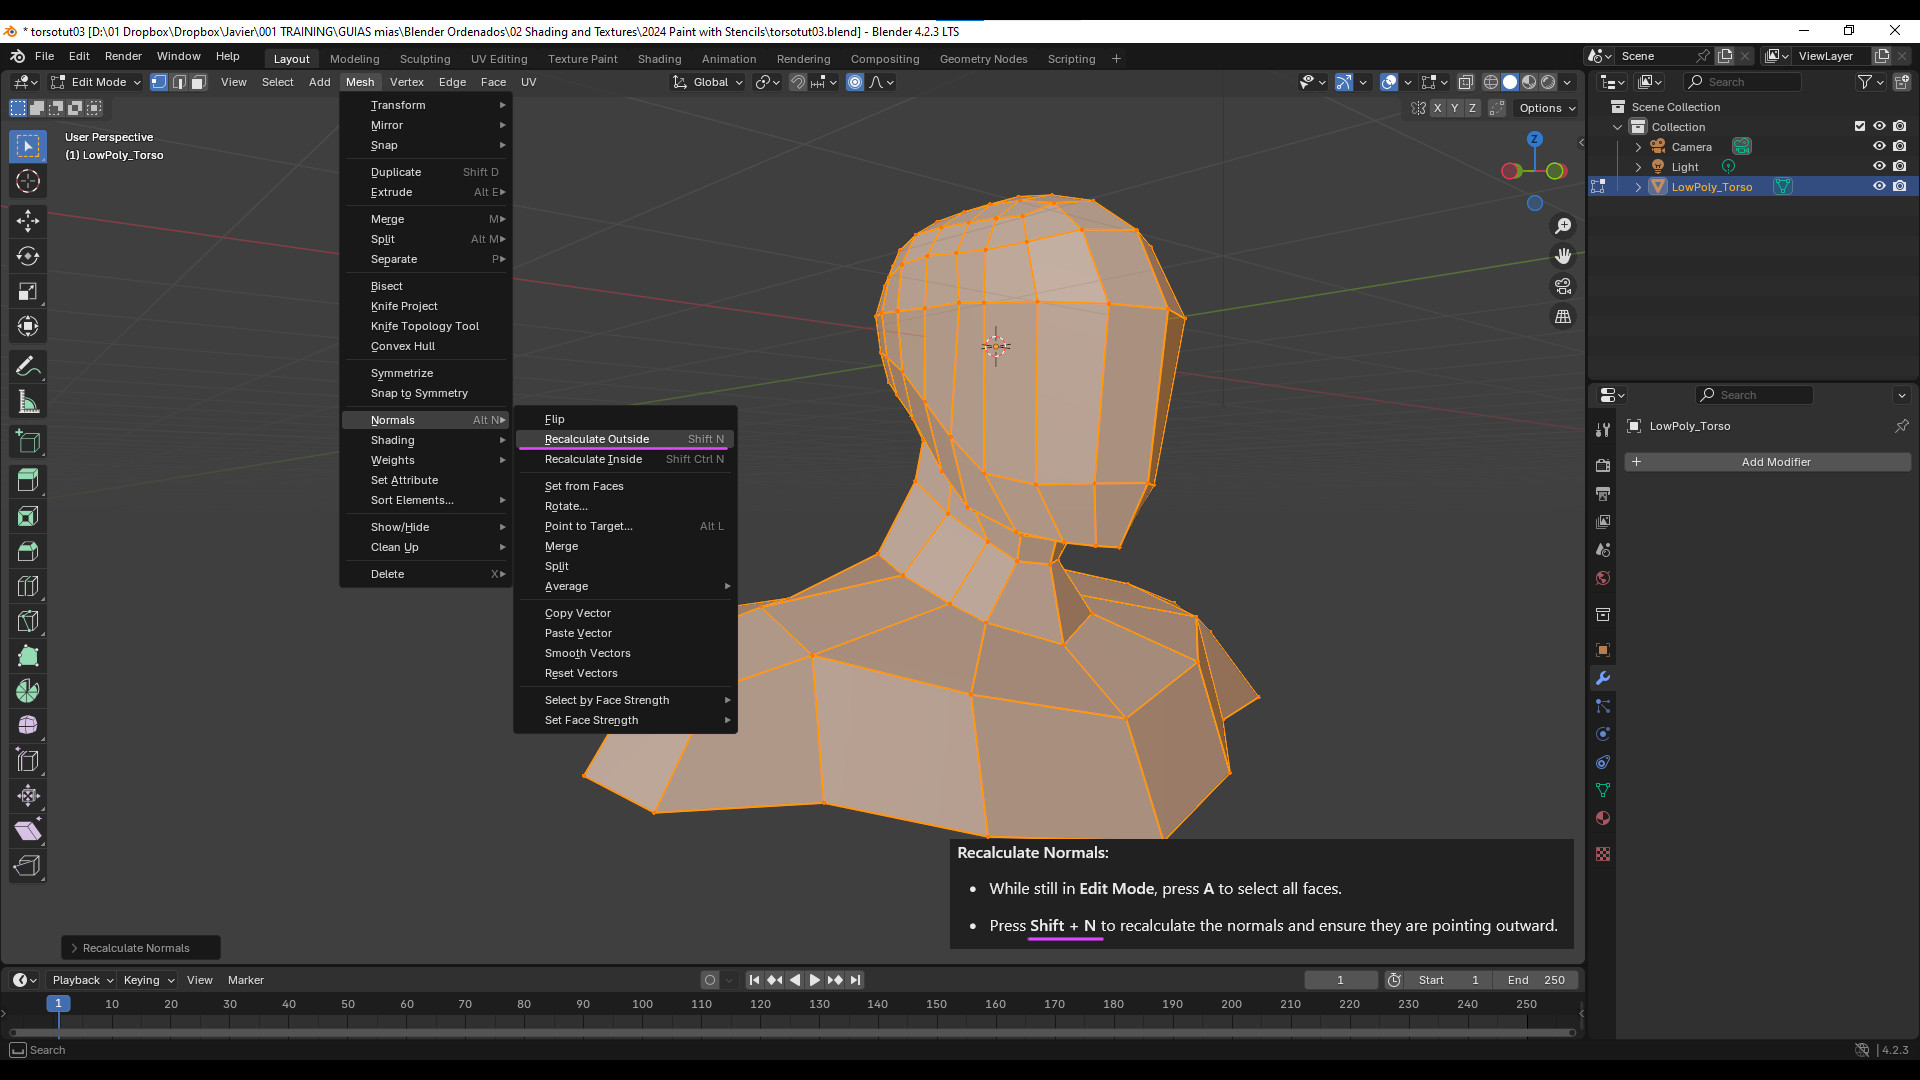Click the Set from Faces entry

(626, 486)
